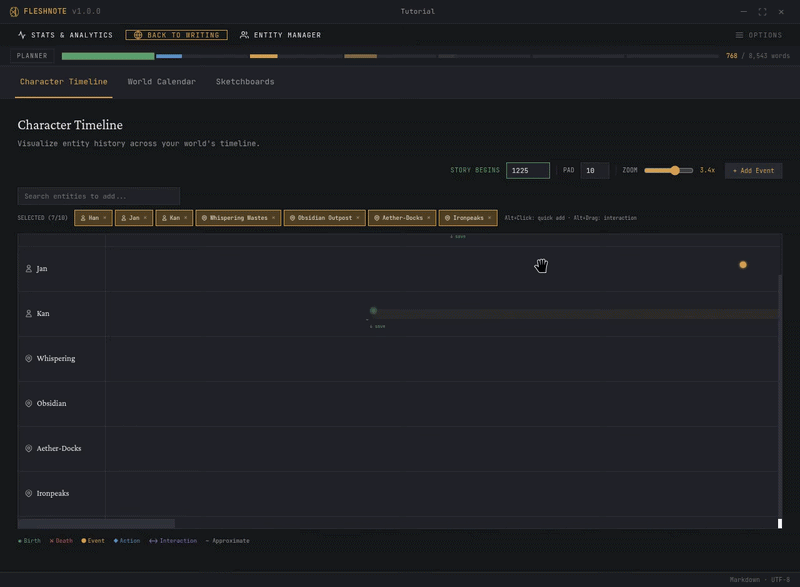Select Obsidian row label
This screenshot has height=587, width=800.
click(51, 403)
